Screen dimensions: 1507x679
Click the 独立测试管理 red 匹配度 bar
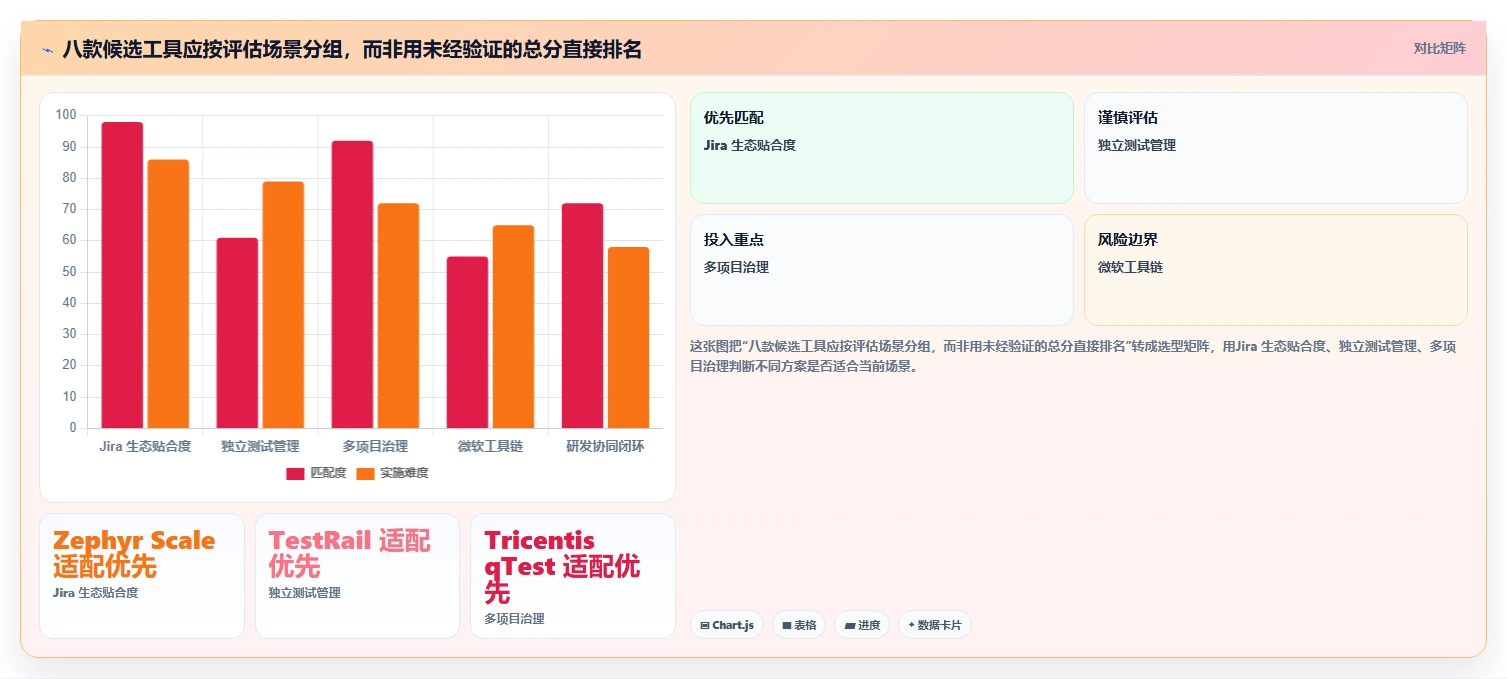click(x=237, y=333)
